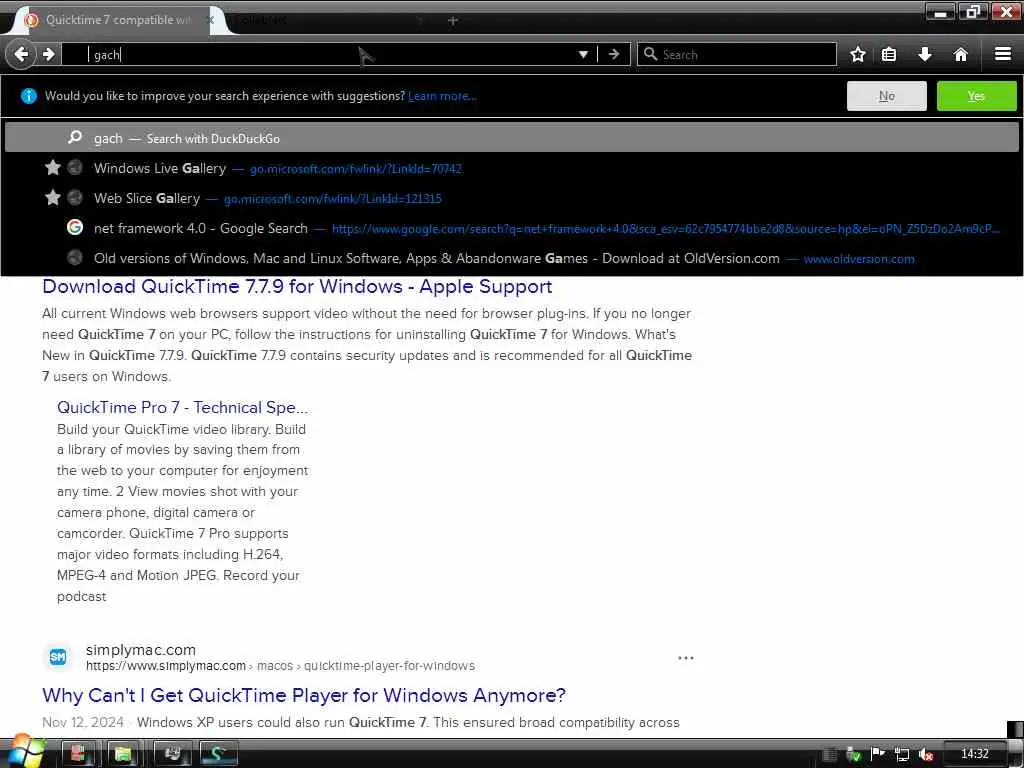The width and height of the screenshot is (1024, 768).
Task: Open the Learn more... link
Action: tap(442, 96)
